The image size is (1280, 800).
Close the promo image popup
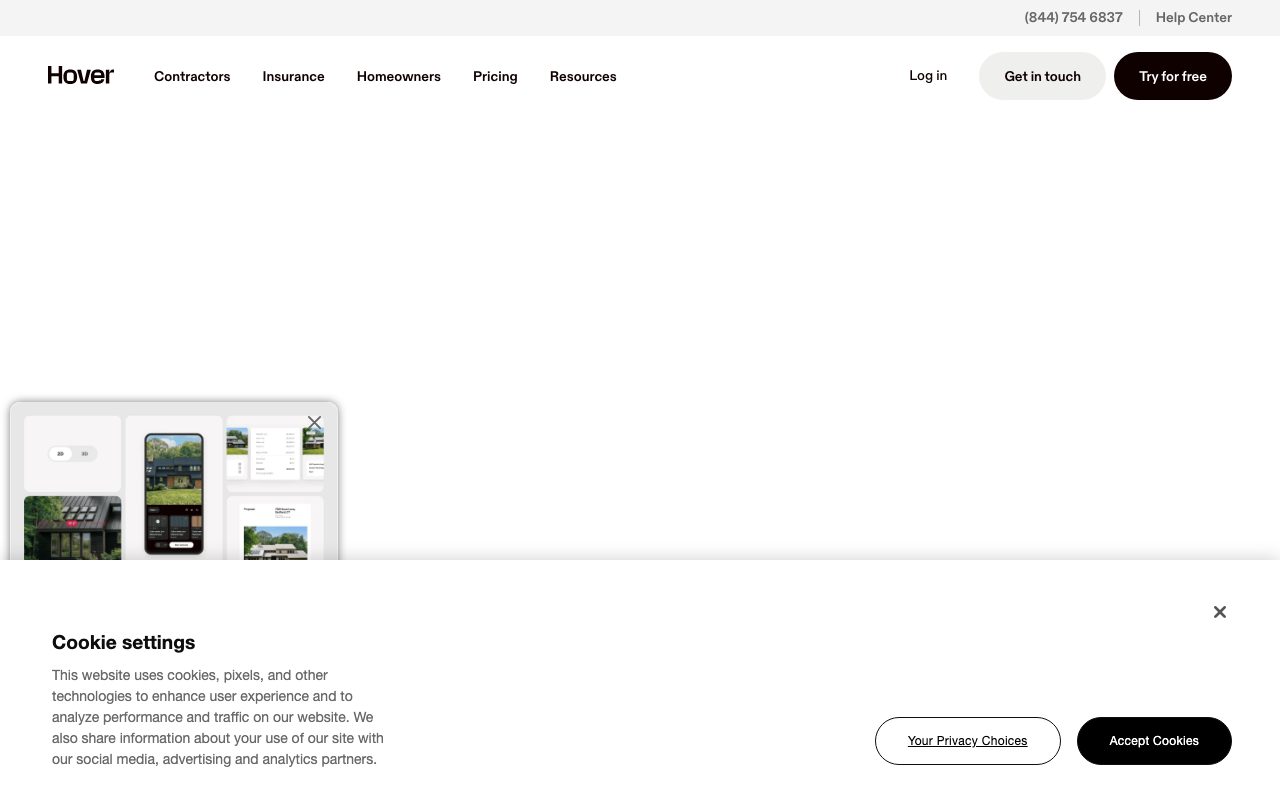click(315, 422)
